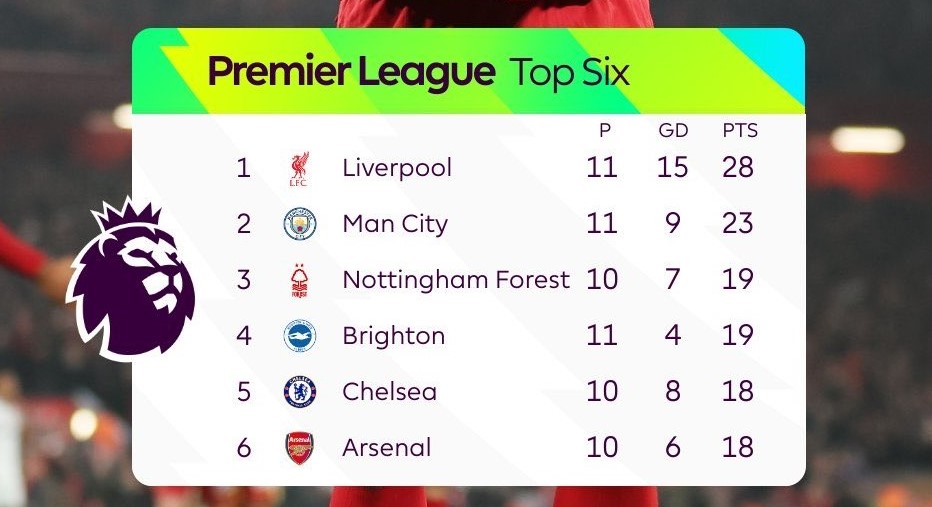Click Liverpool's 28 points value
This screenshot has width=932, height=507.
tap(738, 167)
